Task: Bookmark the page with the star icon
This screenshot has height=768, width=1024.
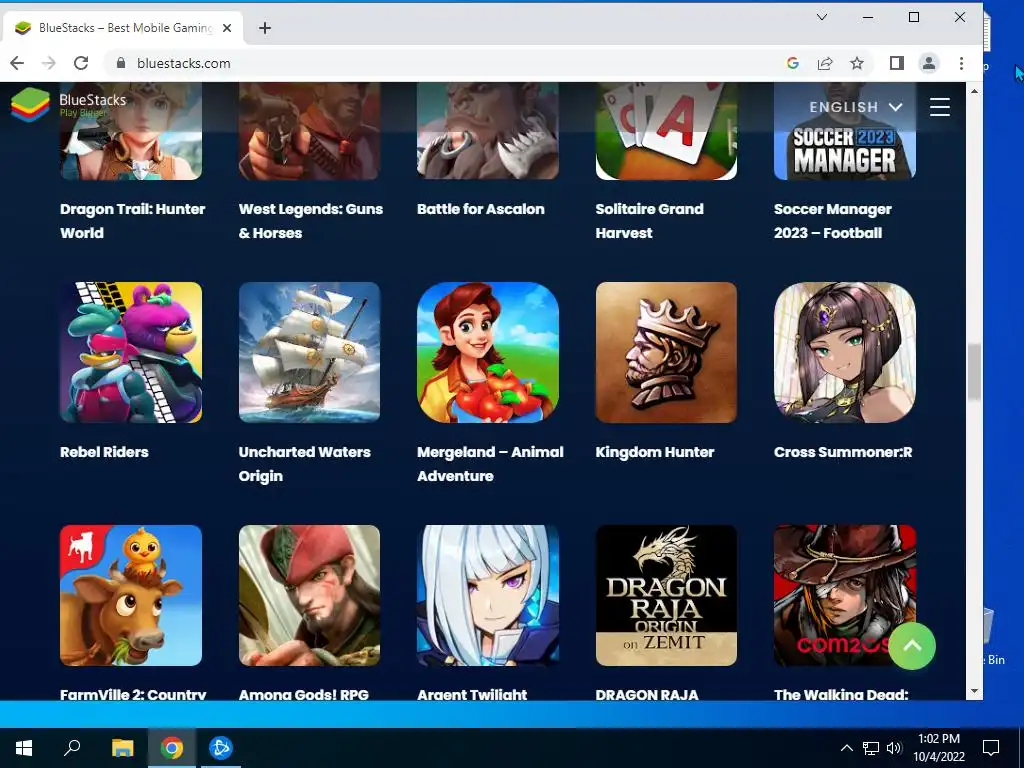Action: point(857,63)
